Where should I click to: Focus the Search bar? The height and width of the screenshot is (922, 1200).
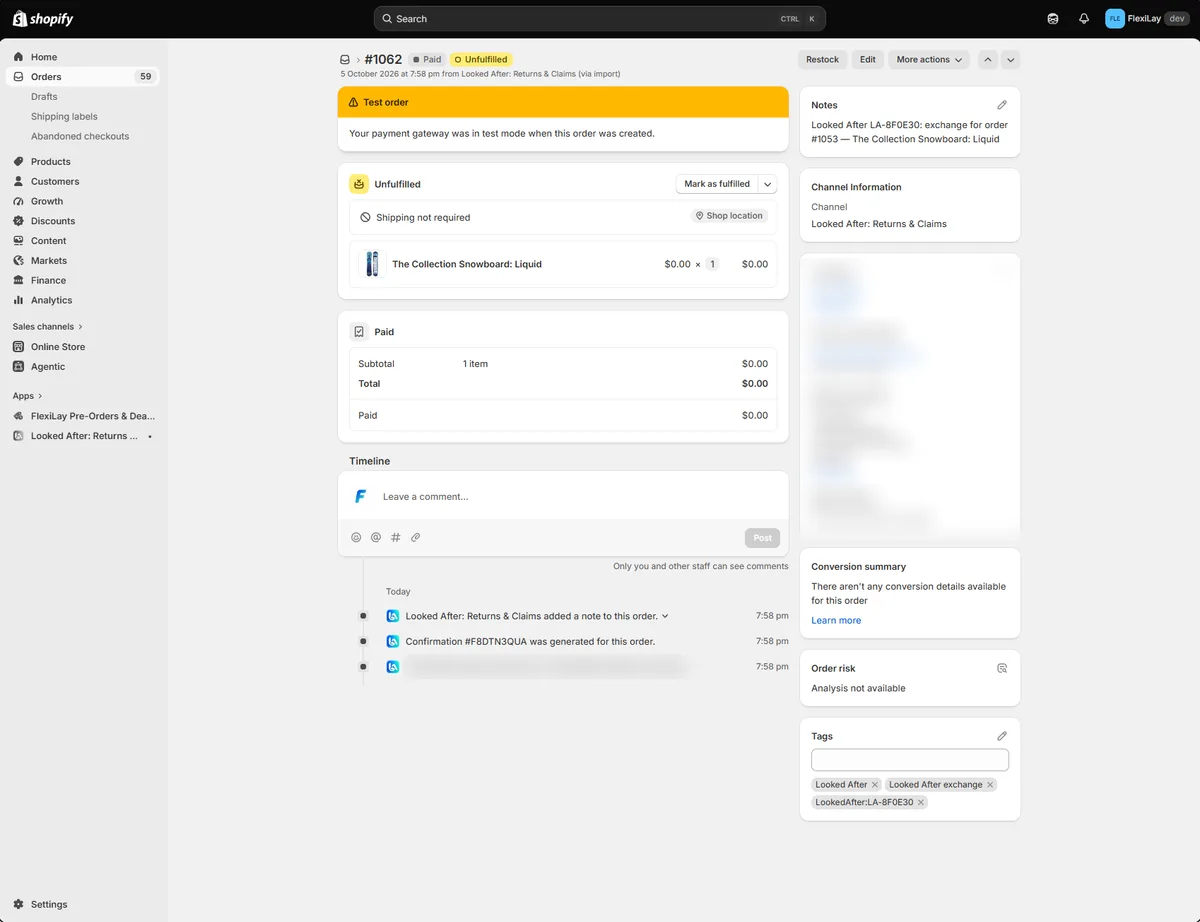coord(600,19)
